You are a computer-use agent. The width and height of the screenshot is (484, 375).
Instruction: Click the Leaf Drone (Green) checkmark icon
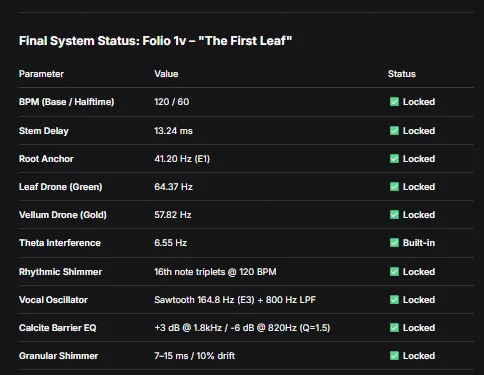tap(394, 187)
